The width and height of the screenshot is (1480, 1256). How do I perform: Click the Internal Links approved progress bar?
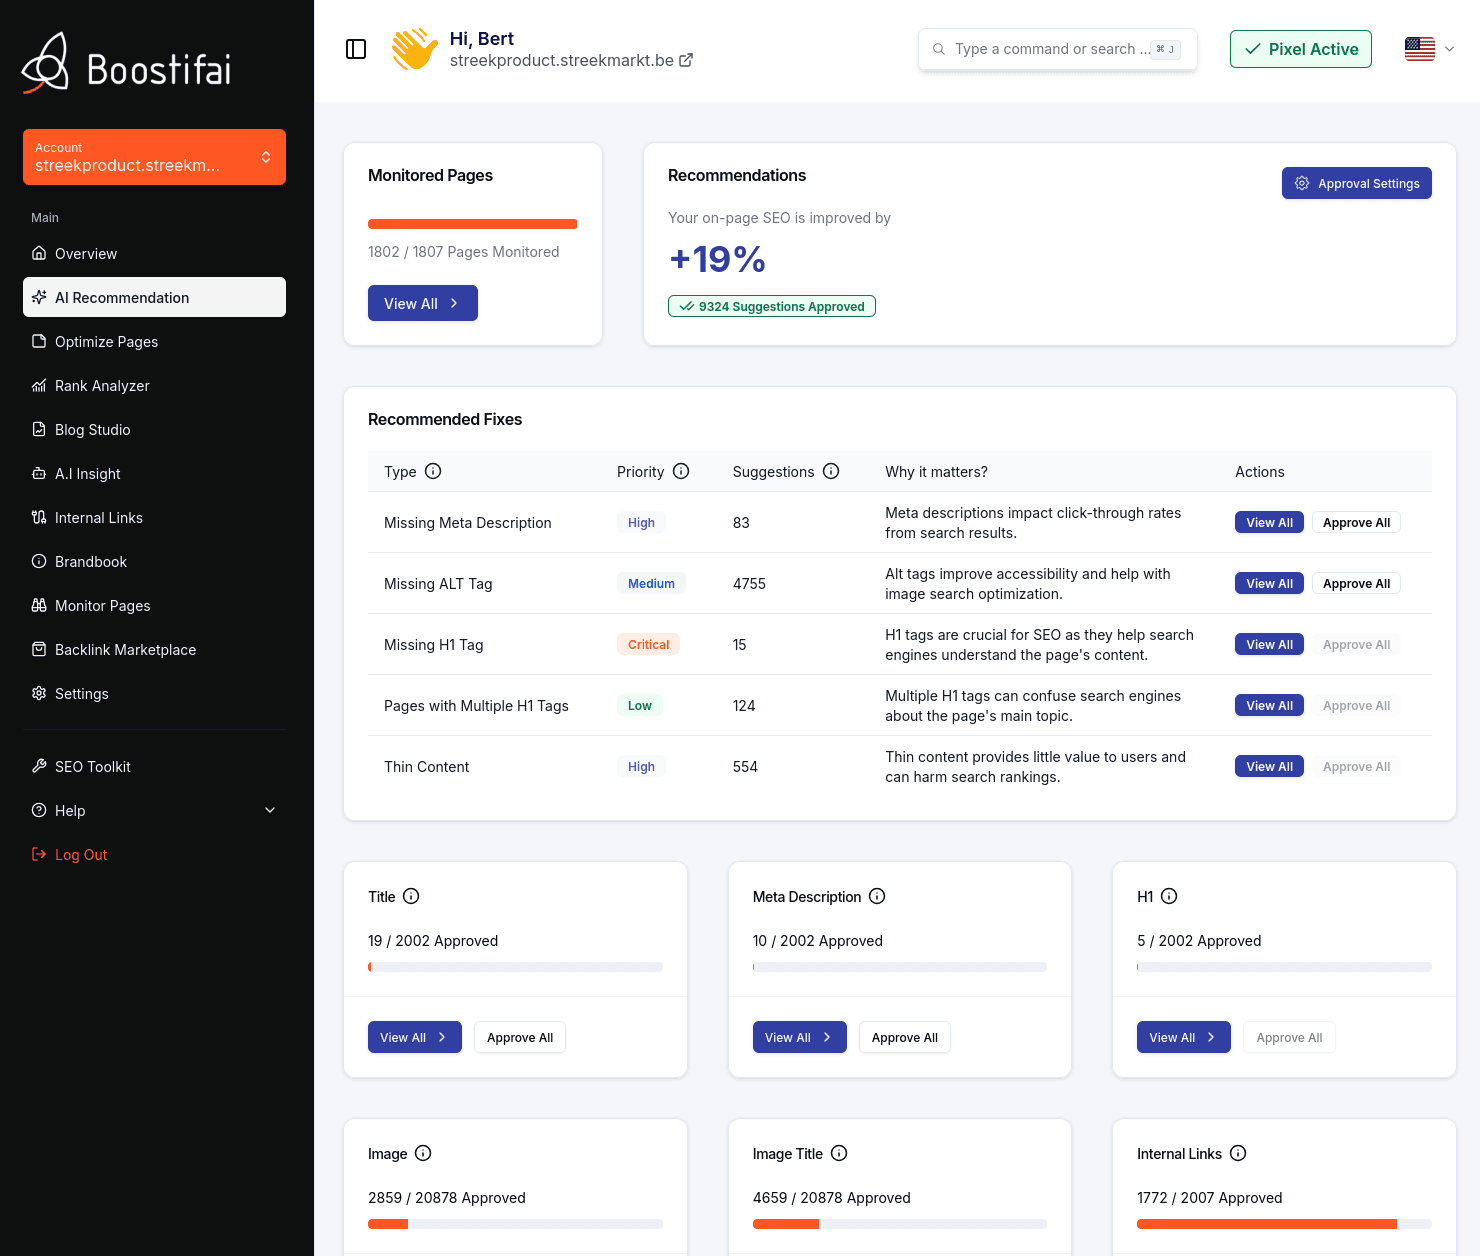coord(1284,1224)
